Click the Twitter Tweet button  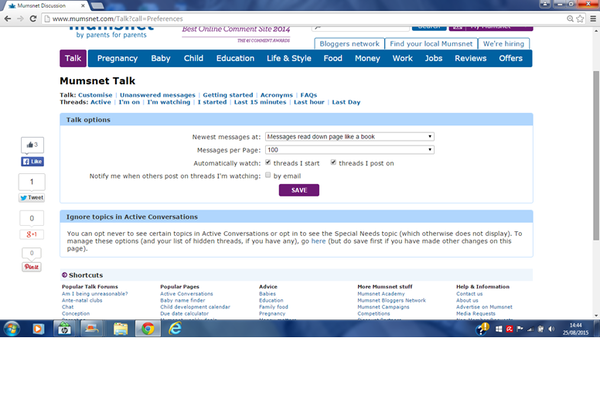(x=32, y=197)
